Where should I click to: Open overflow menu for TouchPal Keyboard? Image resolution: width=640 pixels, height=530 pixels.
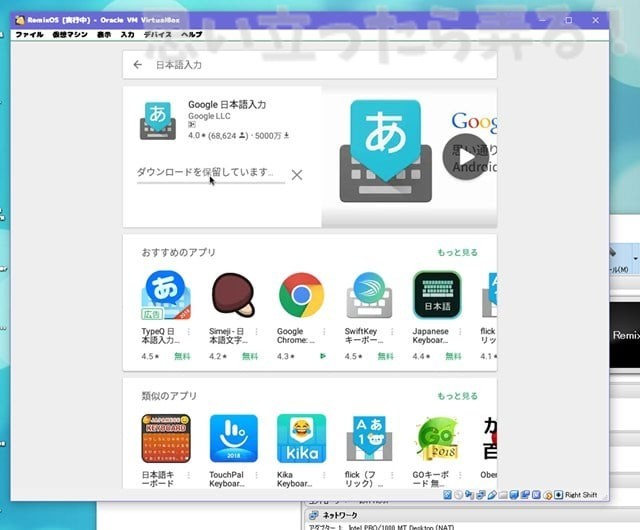(x=256, y=475)
